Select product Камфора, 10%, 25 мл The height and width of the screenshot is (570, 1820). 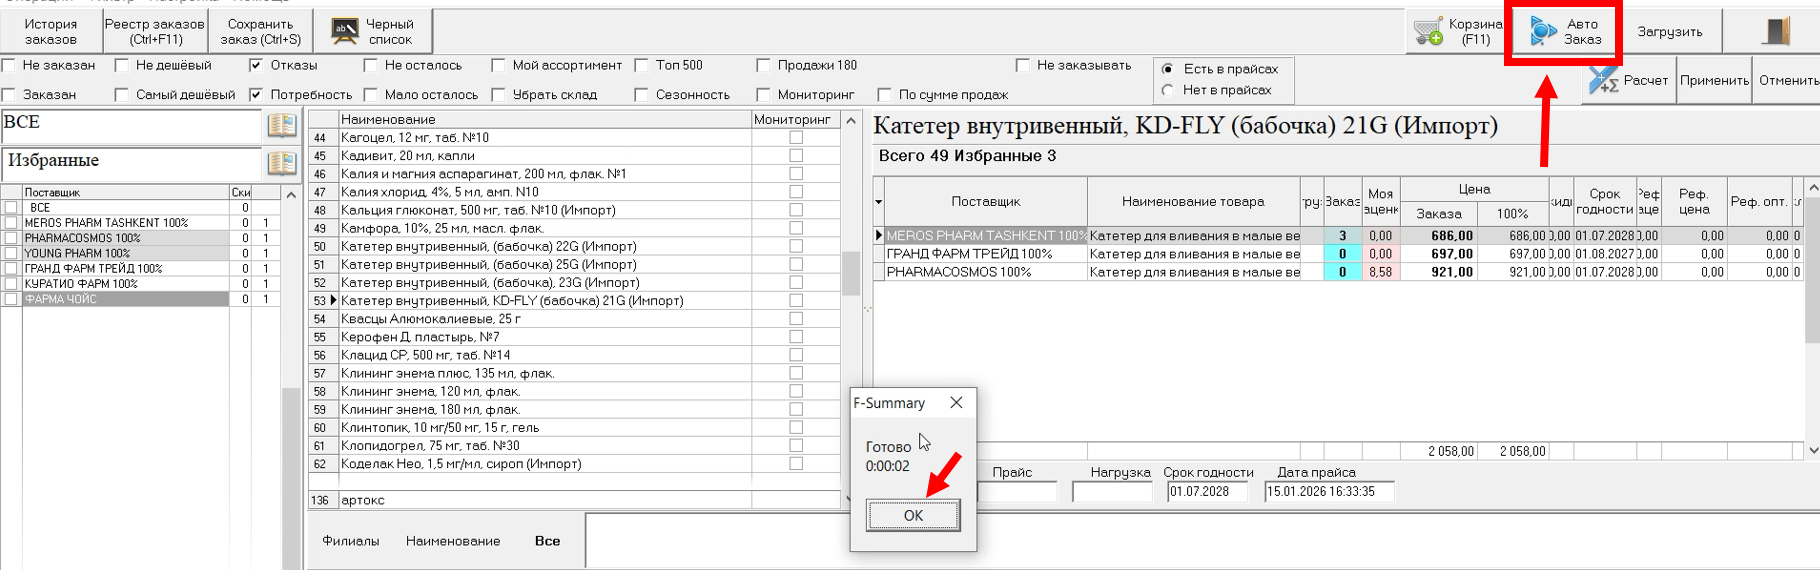coord(545,228)
